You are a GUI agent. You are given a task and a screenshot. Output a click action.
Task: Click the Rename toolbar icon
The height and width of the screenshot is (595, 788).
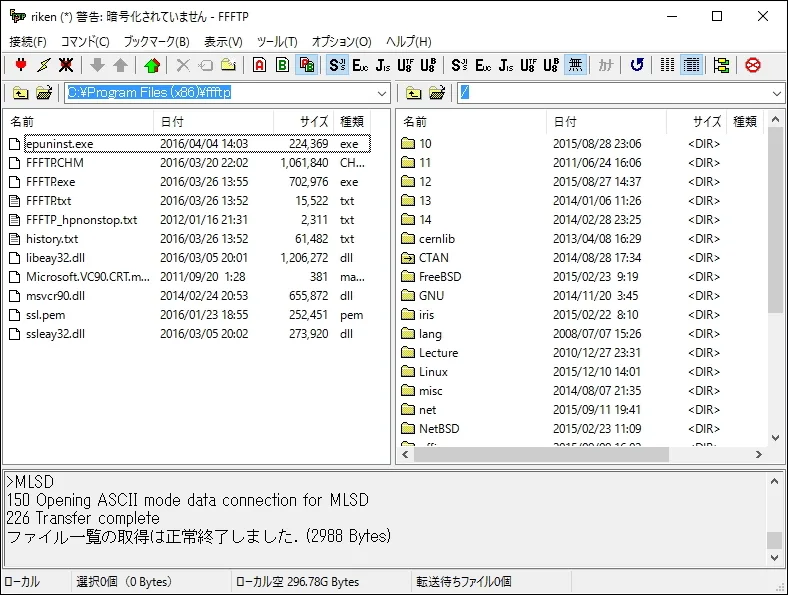point(206,65)
